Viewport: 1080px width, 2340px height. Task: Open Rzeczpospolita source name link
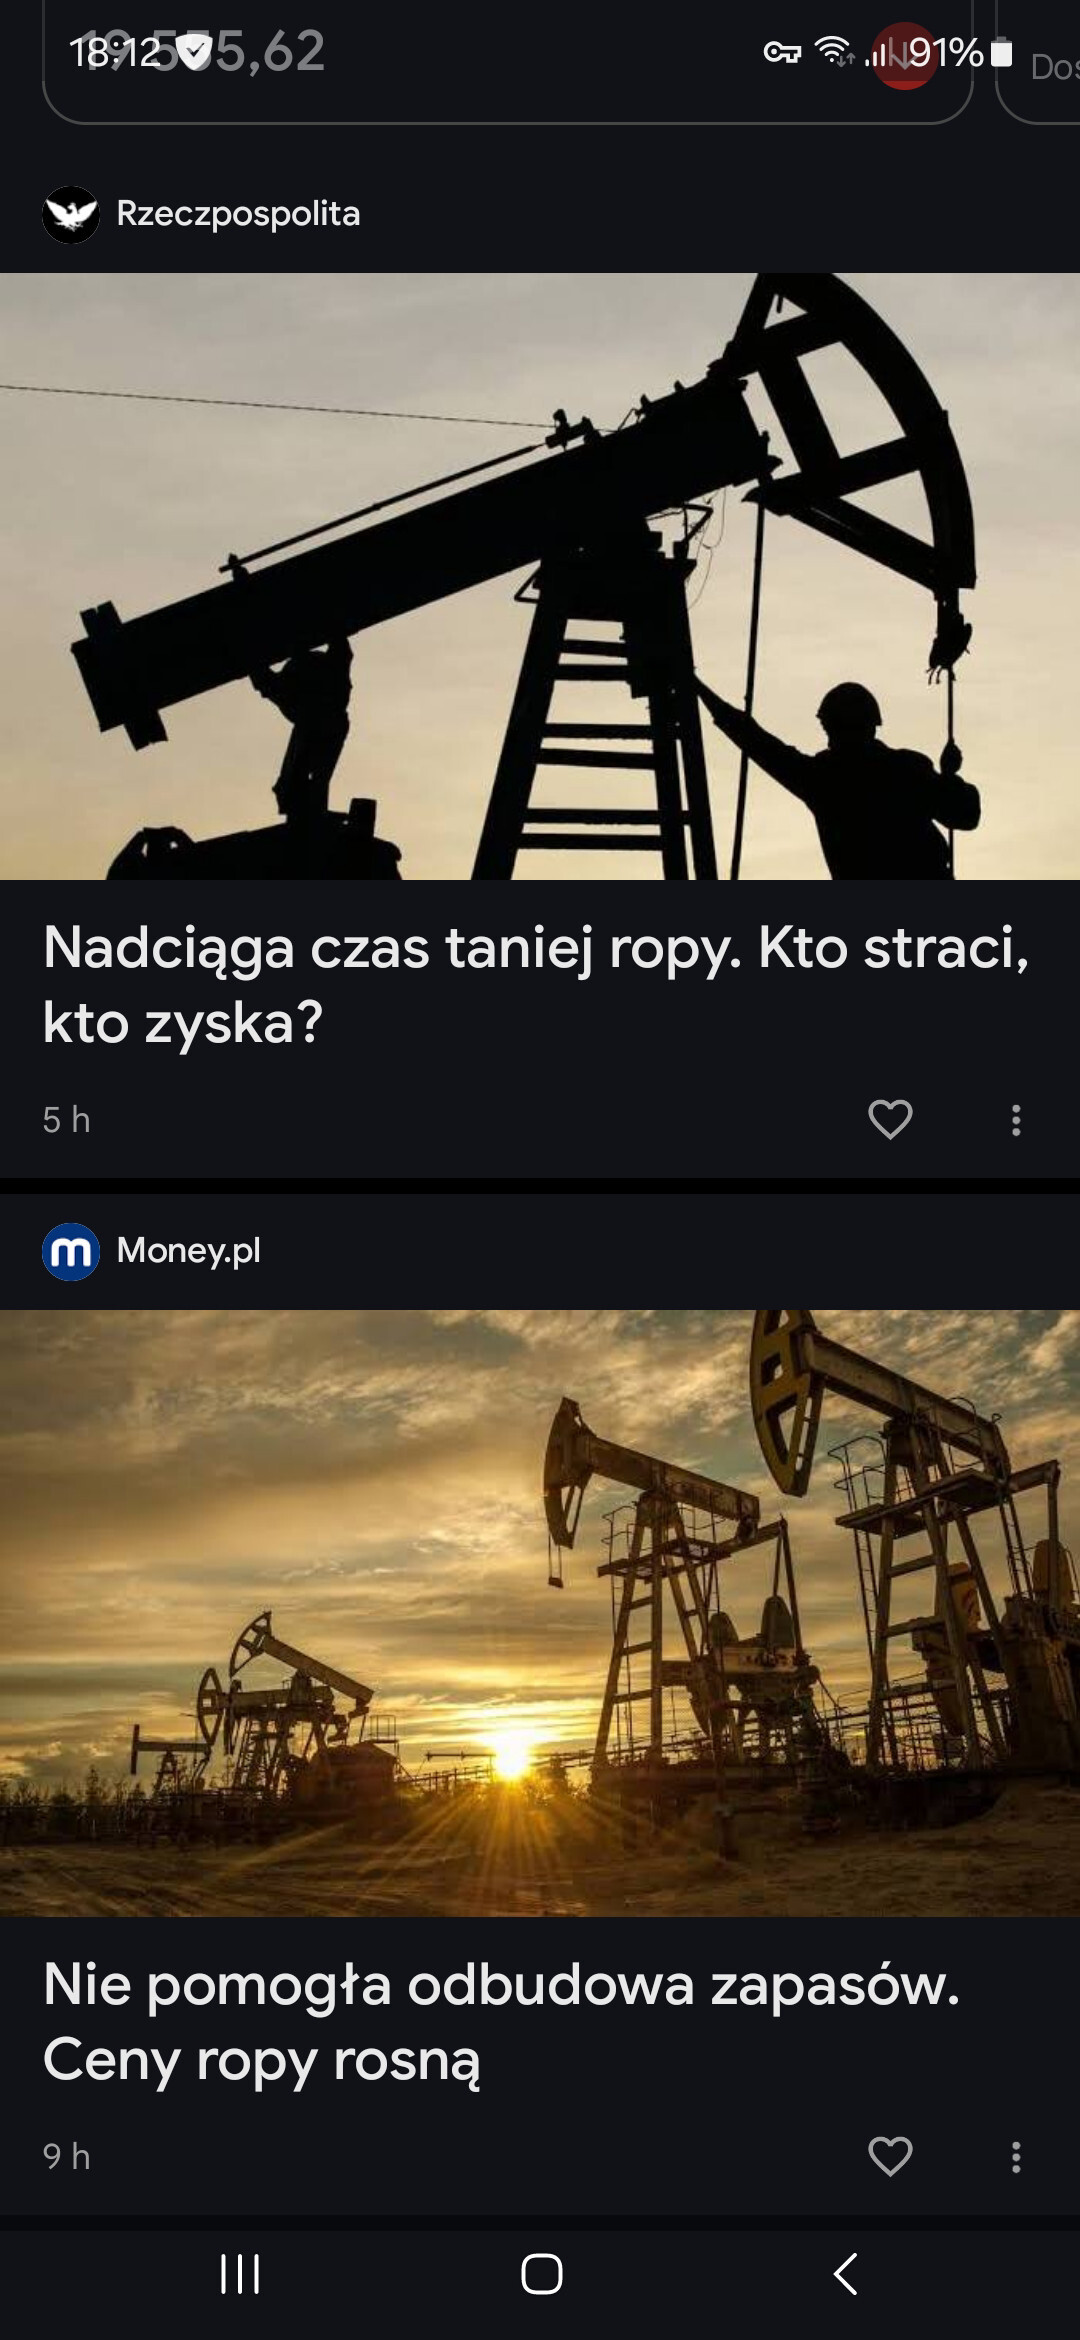pyautogui.click(x=238, y=214)
